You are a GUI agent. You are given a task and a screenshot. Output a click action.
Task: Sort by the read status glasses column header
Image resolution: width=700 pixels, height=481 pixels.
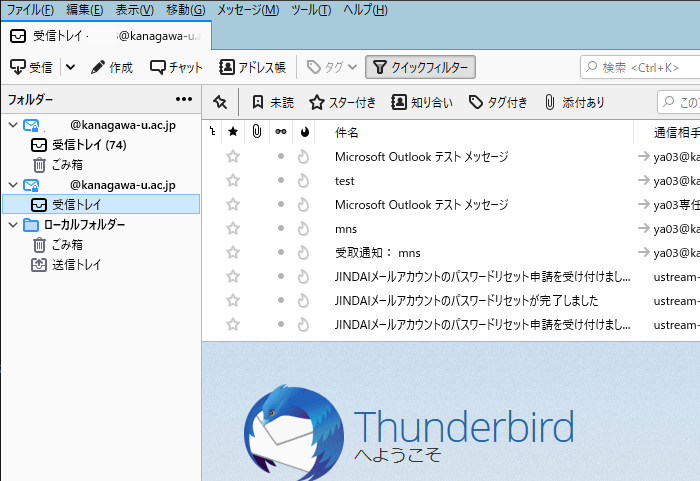(x=281, y=132)
